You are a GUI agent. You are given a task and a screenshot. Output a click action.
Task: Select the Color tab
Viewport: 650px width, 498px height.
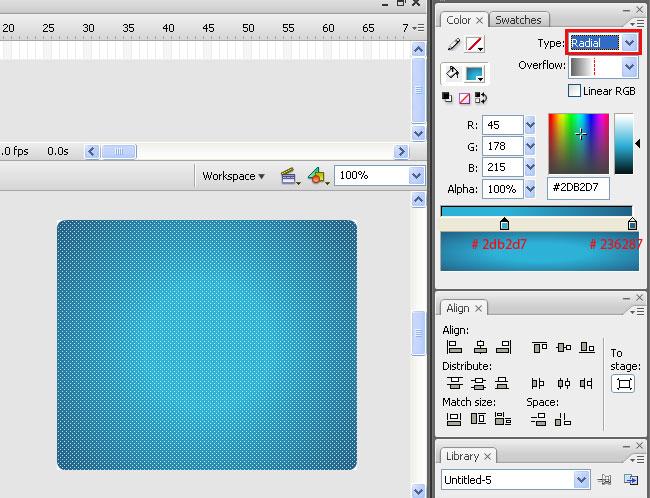[458, 20]
